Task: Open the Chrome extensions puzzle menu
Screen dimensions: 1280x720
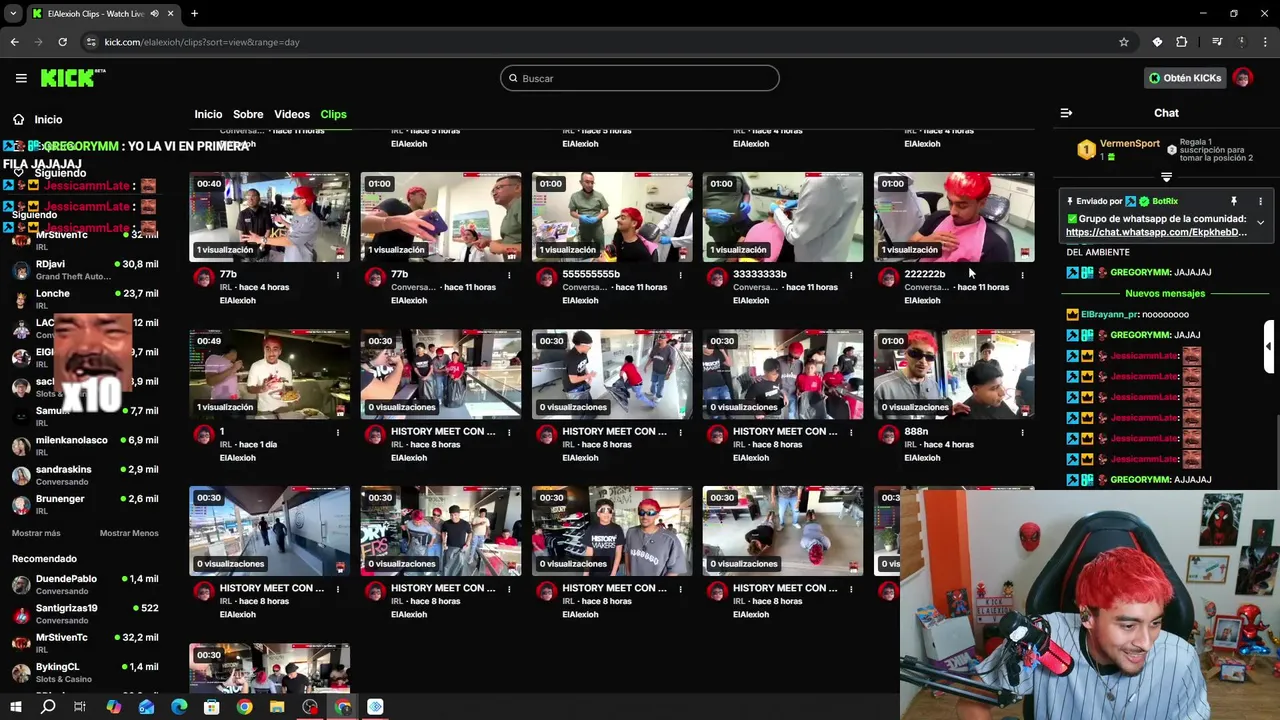Action: pos(1182,42)
